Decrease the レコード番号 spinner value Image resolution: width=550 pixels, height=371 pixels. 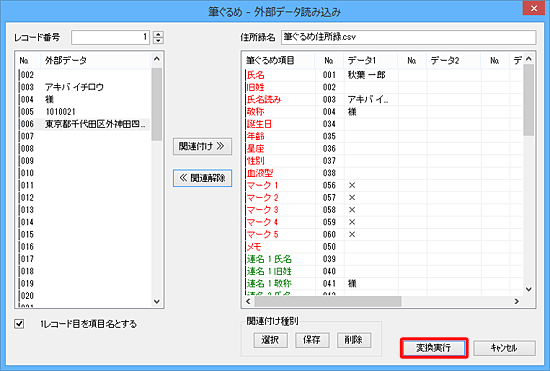tap(159, 41)
